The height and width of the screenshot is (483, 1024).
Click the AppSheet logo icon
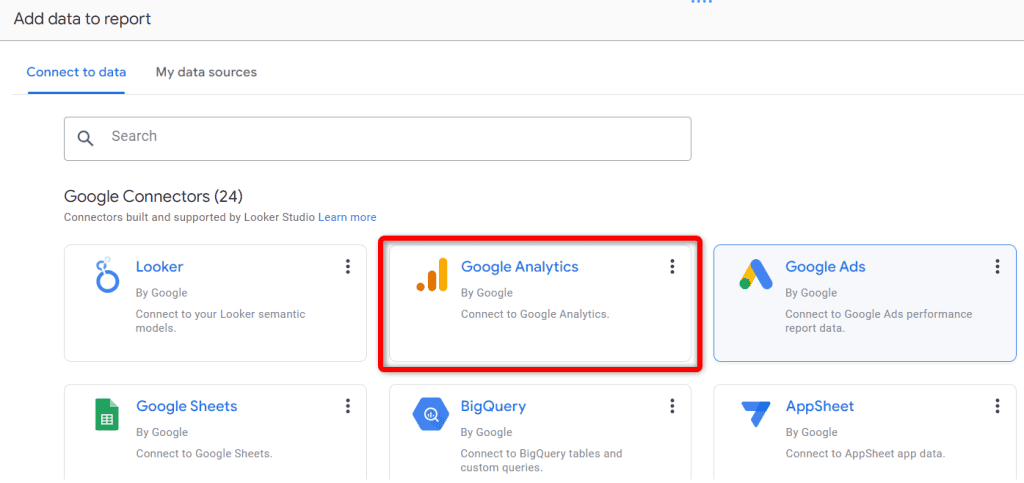coord(756,414)
